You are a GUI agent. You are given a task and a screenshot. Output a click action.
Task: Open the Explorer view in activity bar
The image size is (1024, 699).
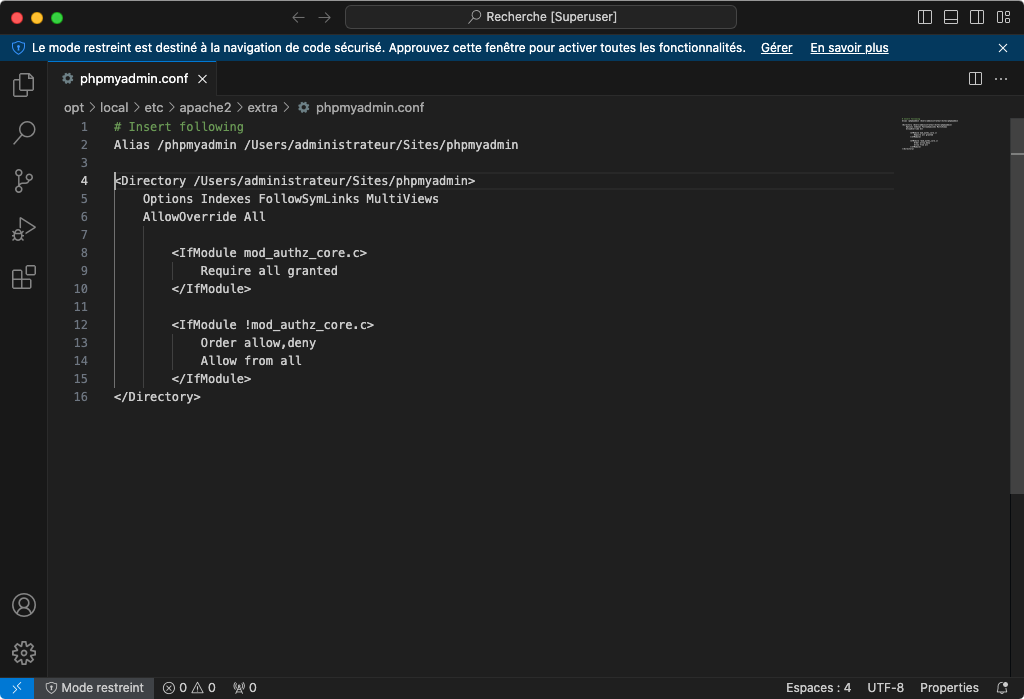[23, 85]
